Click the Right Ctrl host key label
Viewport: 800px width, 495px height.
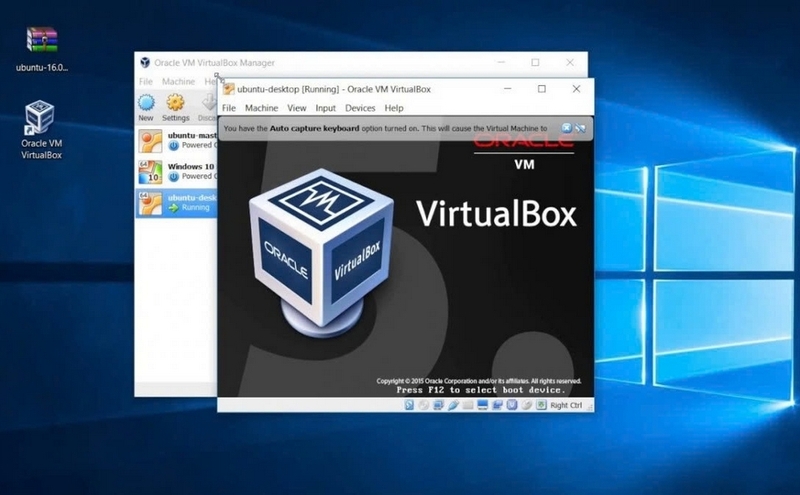566,405
